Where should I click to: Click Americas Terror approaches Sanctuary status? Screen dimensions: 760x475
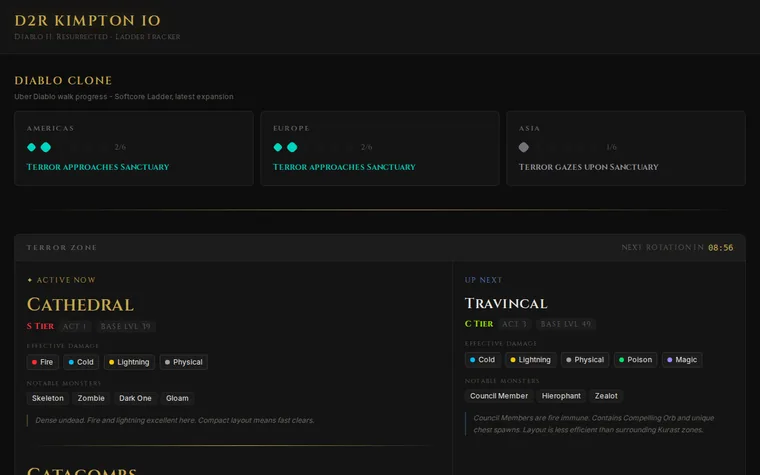[x=98, y=167]
